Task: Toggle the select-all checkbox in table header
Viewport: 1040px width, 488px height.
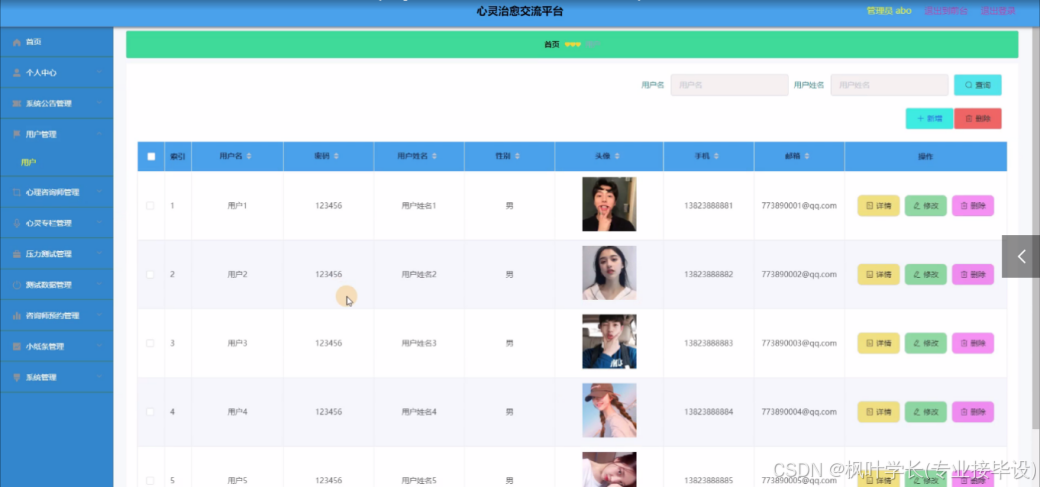Action: (x=151, y=156)
